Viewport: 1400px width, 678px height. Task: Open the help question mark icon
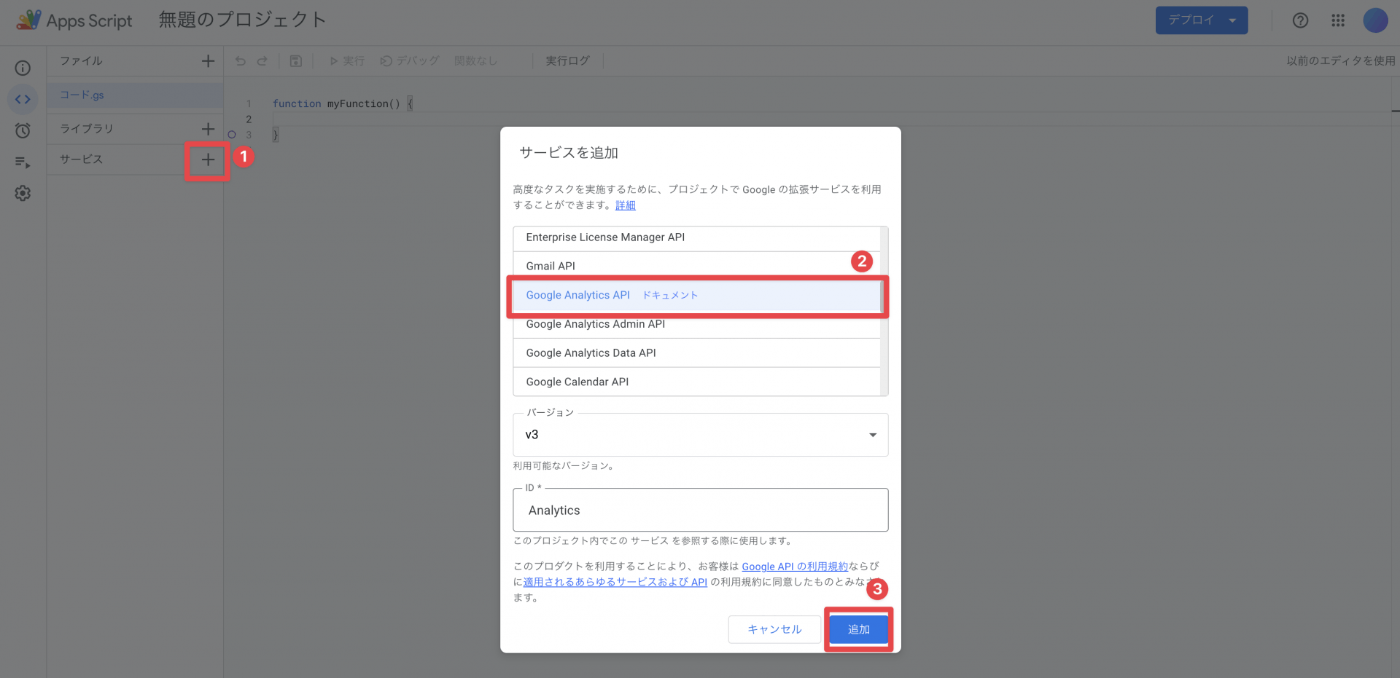(1300, 20)
